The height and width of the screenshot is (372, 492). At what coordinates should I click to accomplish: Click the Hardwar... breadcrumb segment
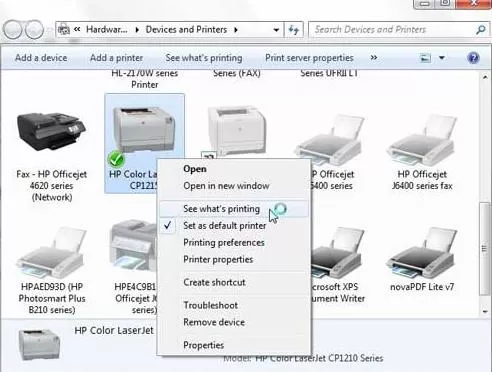(107, 30)
